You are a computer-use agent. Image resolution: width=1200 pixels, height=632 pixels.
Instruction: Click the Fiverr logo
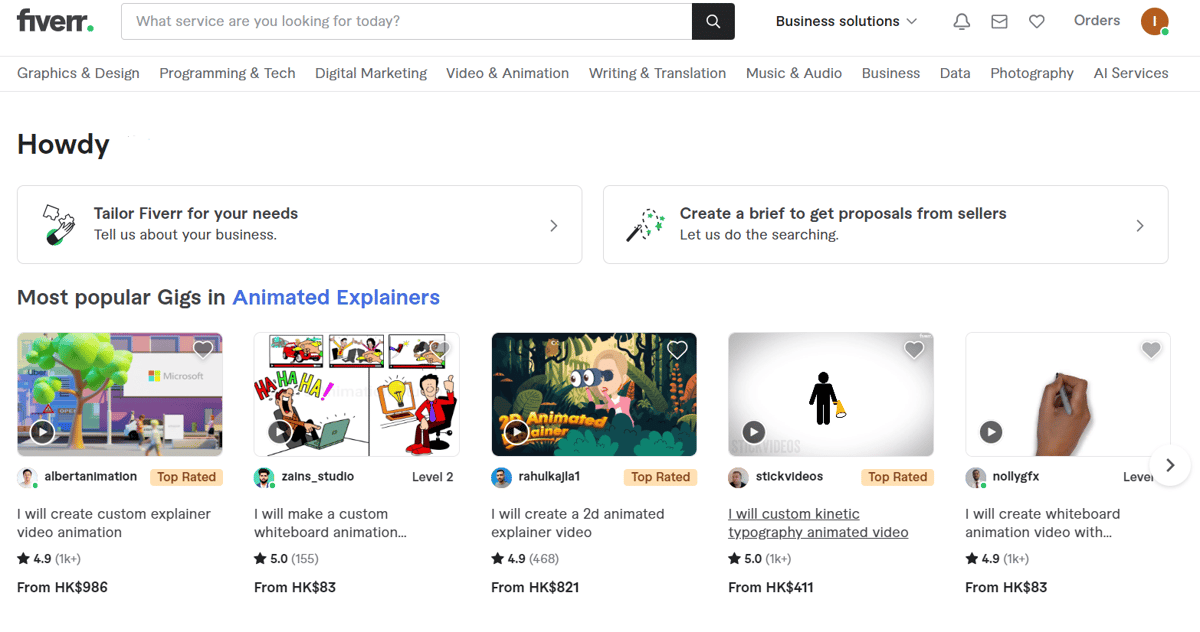click(55, 21)
